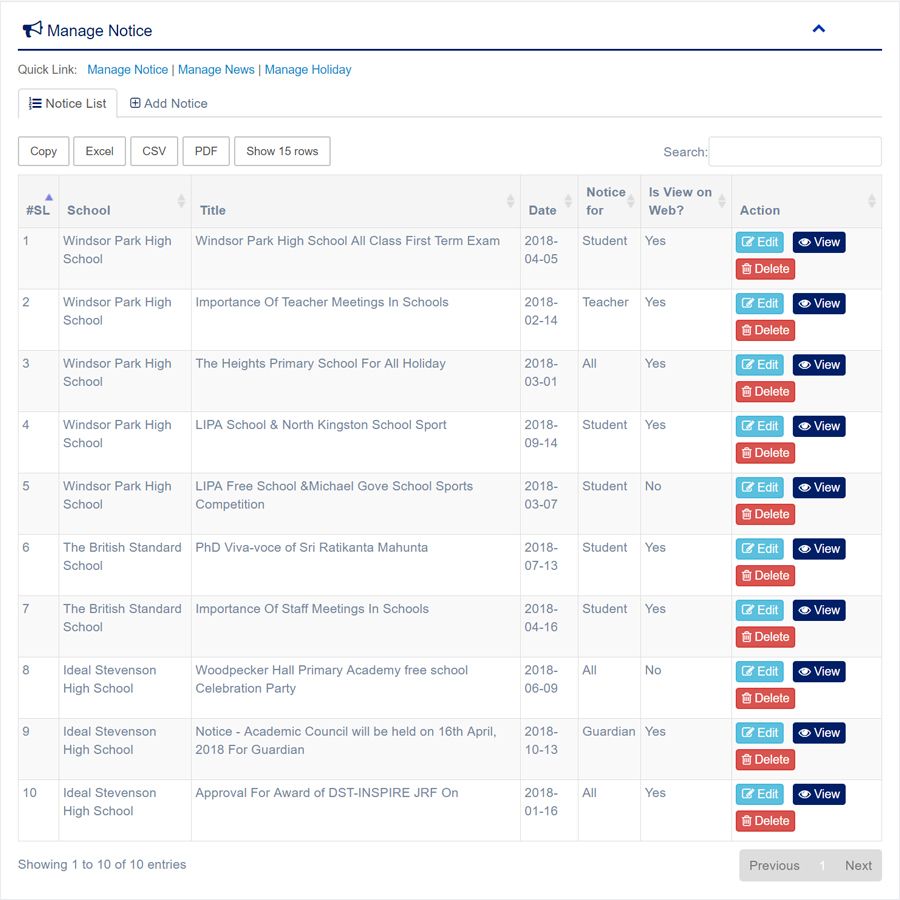The image size is (900, 900).
Task: Edit the DST-INSPIRE JRF award notice
Action: pyautogui.click(x=759, y=794)
